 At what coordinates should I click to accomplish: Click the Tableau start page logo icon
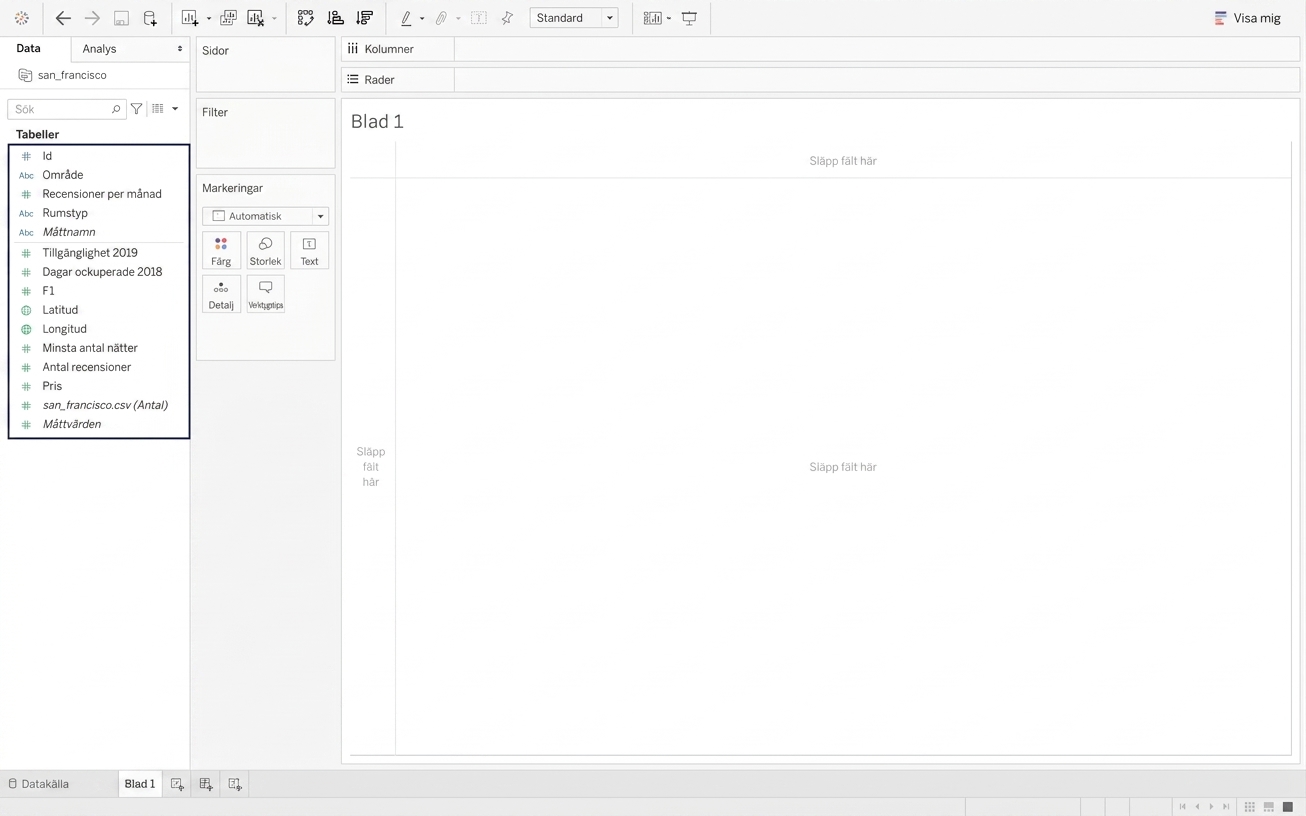(22, 18)
